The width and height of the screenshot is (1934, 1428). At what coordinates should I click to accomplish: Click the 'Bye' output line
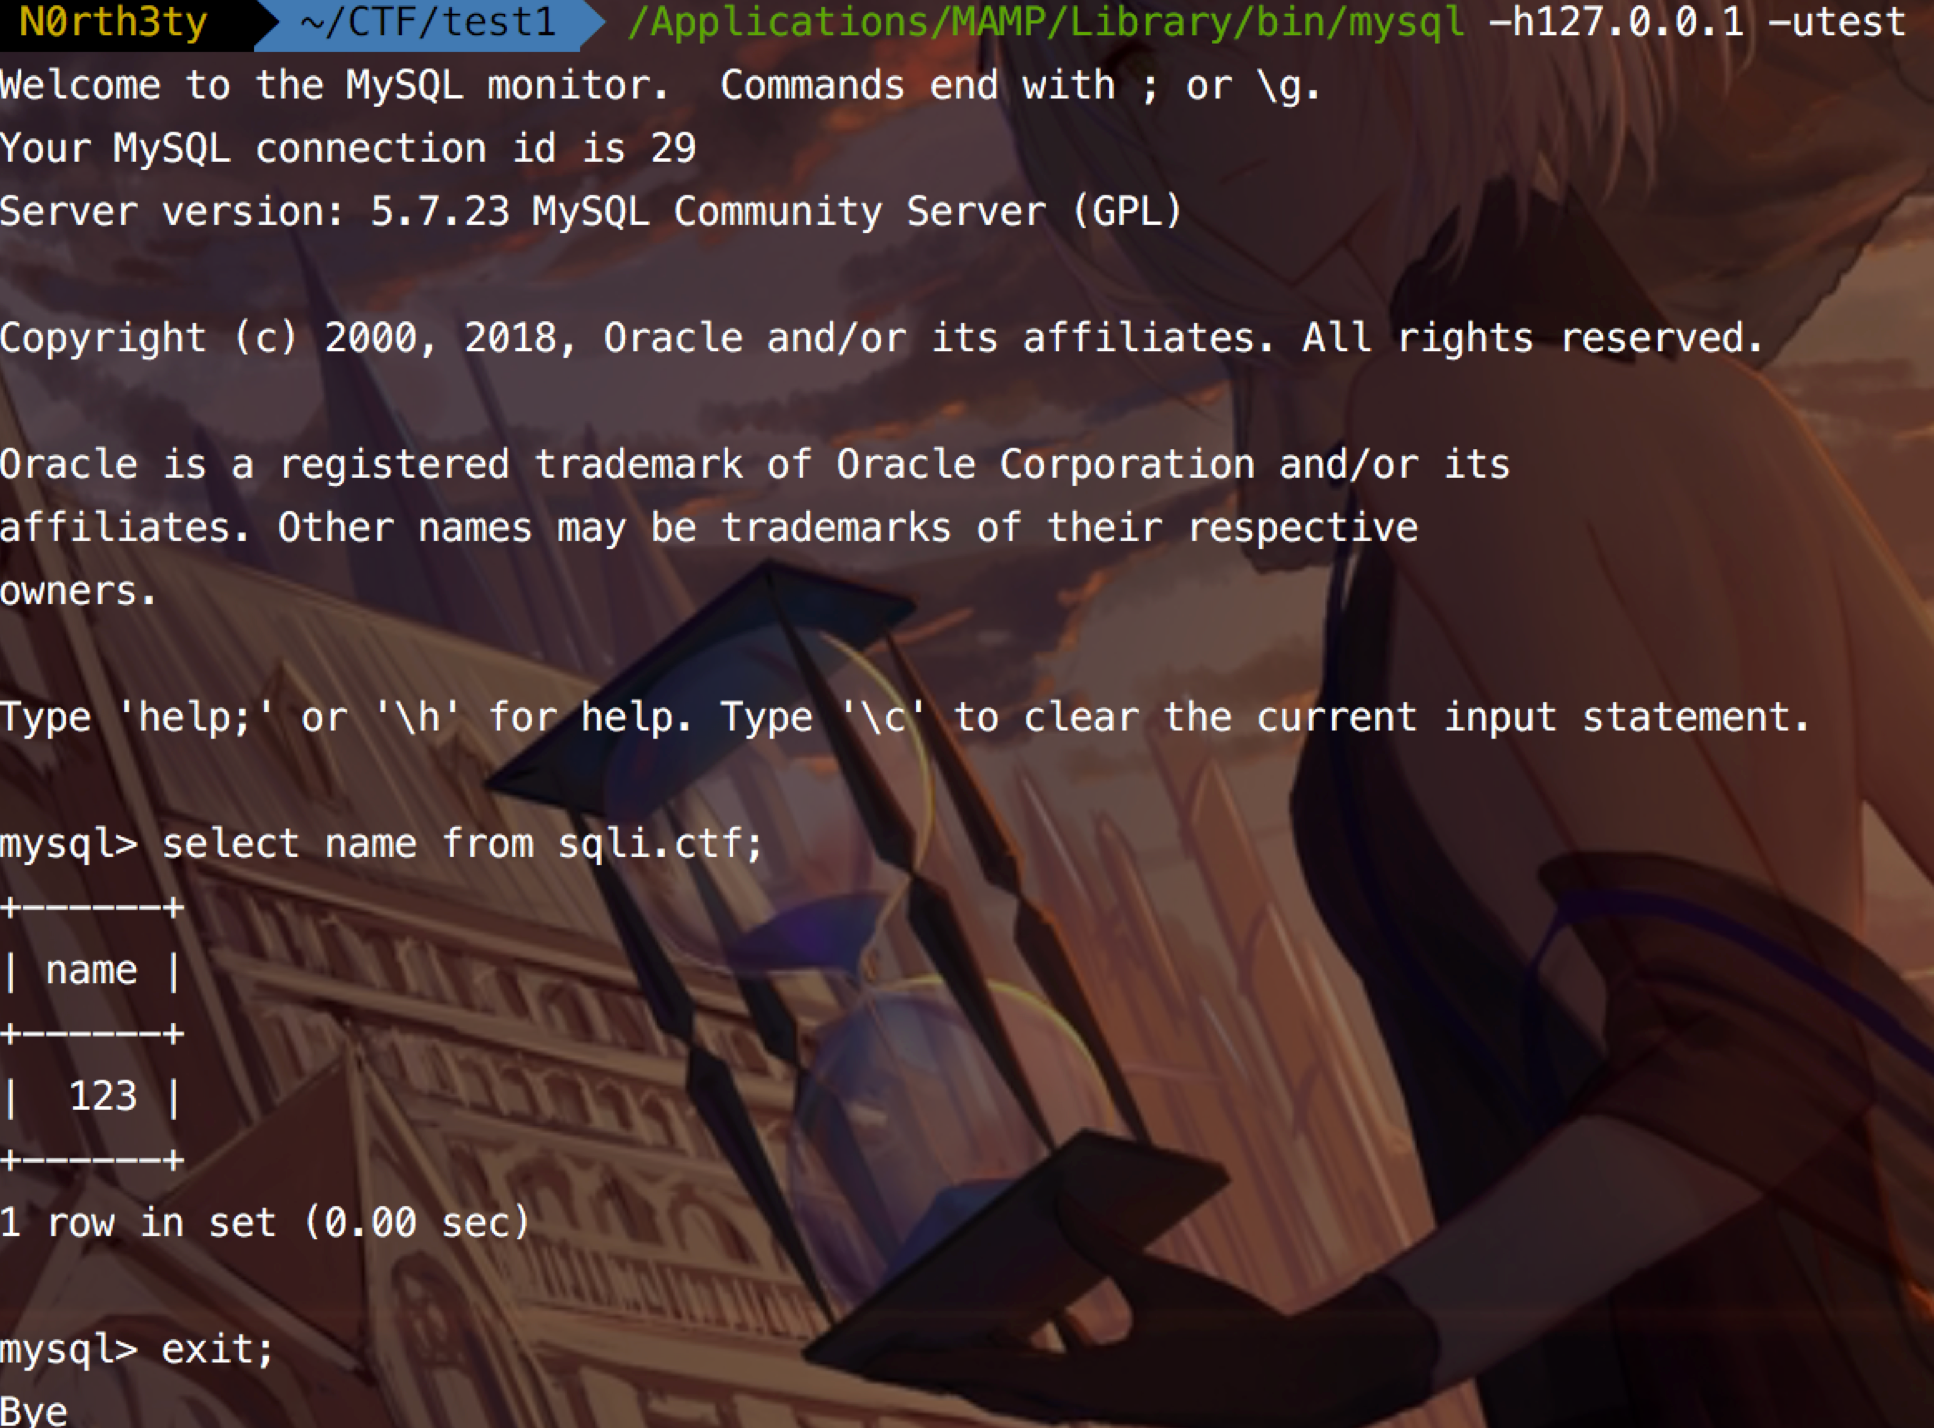(34, 1410)
